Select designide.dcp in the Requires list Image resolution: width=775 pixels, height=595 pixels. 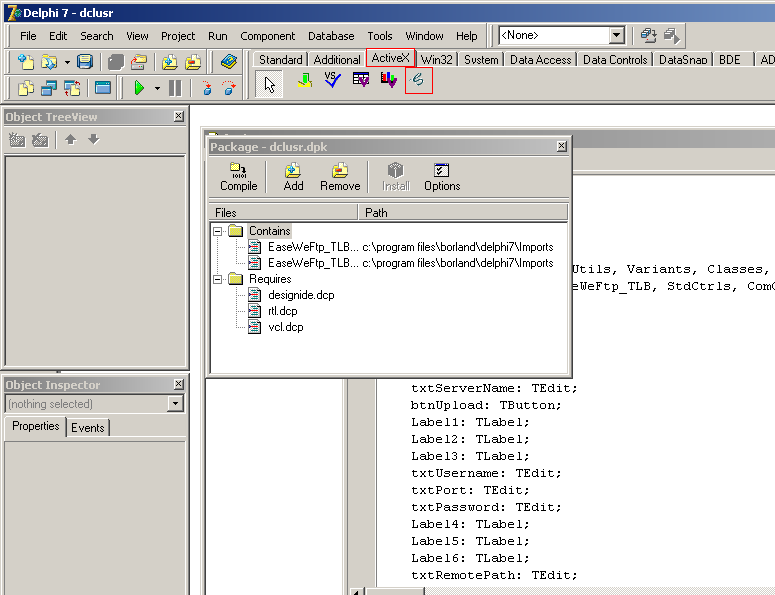click(x=301, y=296)
